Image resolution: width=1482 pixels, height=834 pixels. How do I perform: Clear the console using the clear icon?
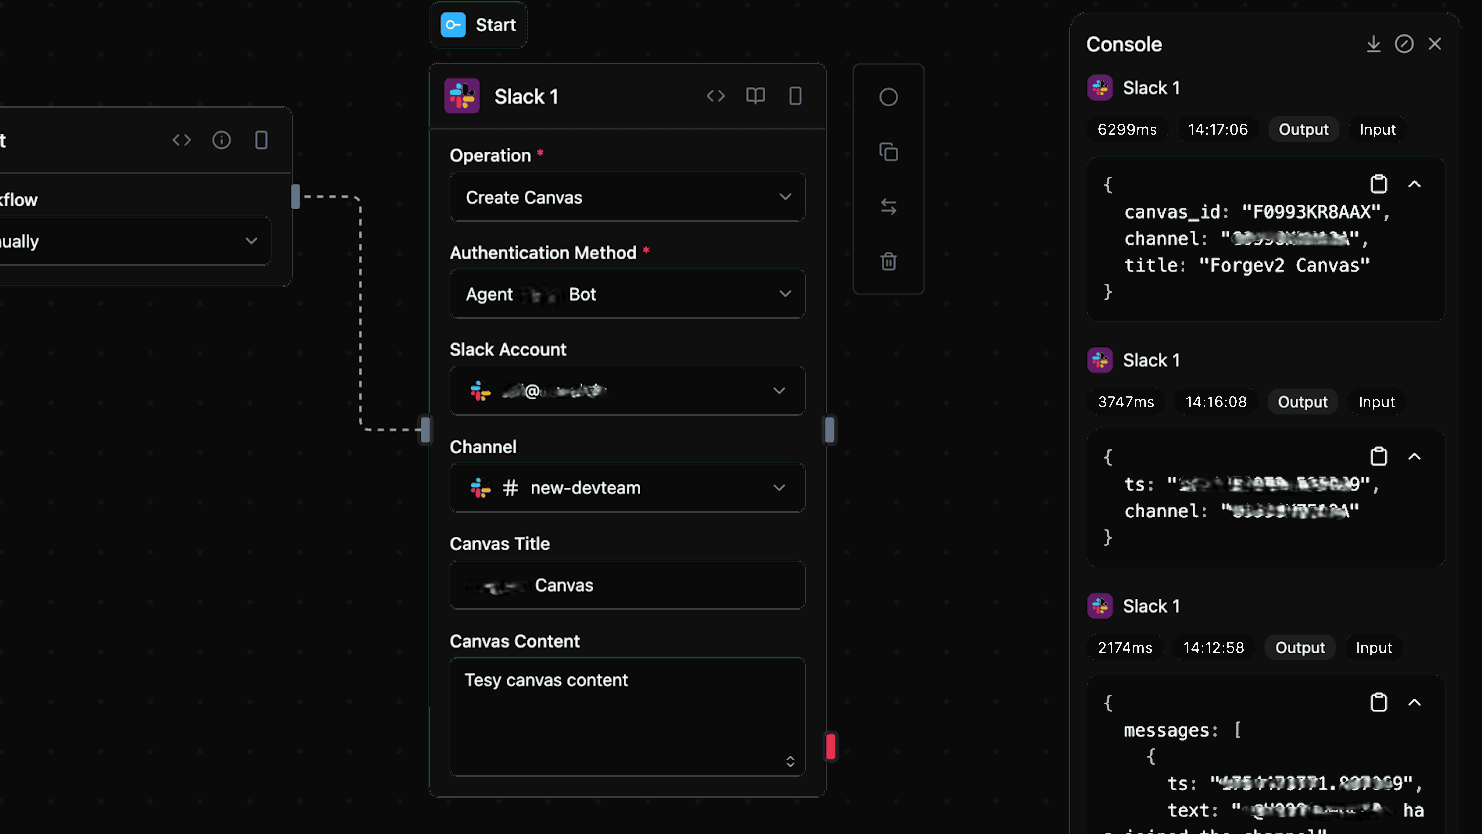click(1404, 44)
